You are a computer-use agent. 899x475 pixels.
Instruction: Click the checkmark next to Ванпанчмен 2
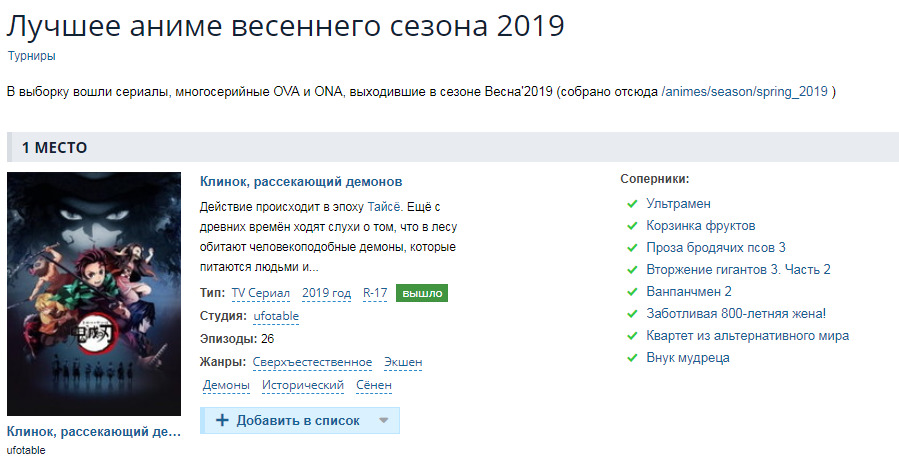click(x=632, y=292)
